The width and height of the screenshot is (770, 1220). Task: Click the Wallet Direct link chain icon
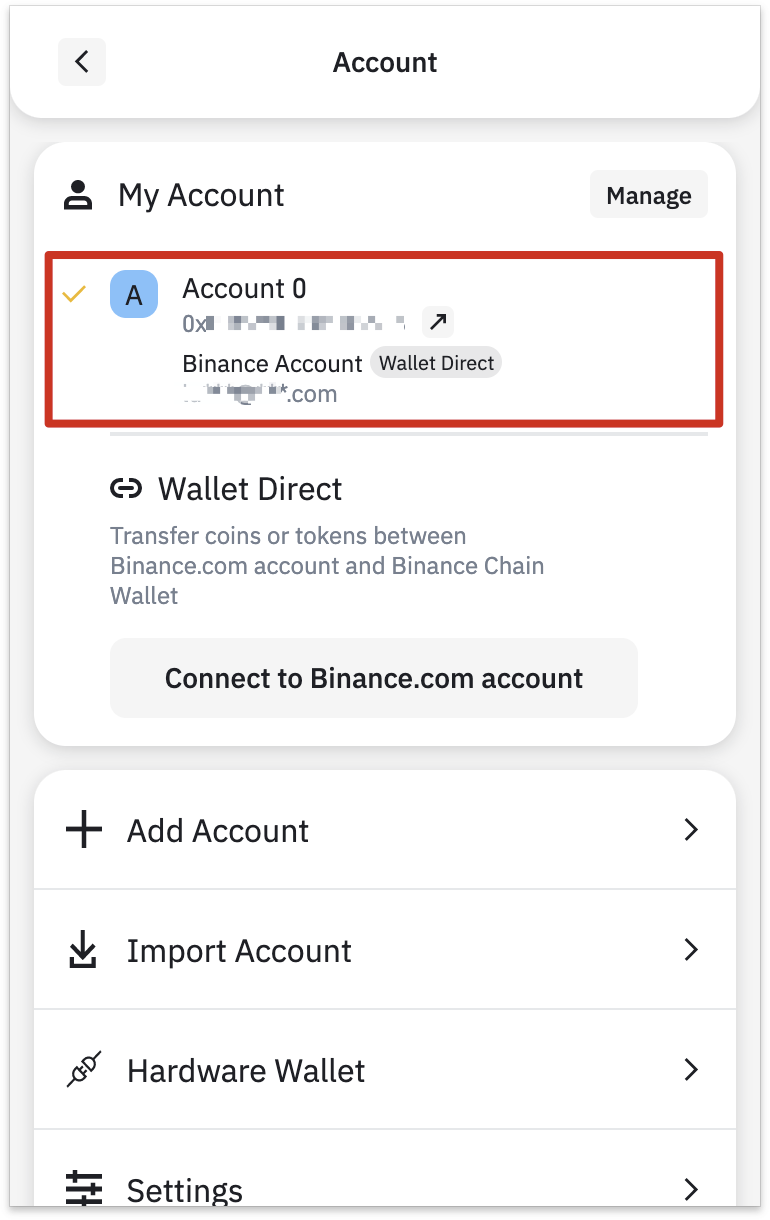pyautogui.click(x=125, y=489)
